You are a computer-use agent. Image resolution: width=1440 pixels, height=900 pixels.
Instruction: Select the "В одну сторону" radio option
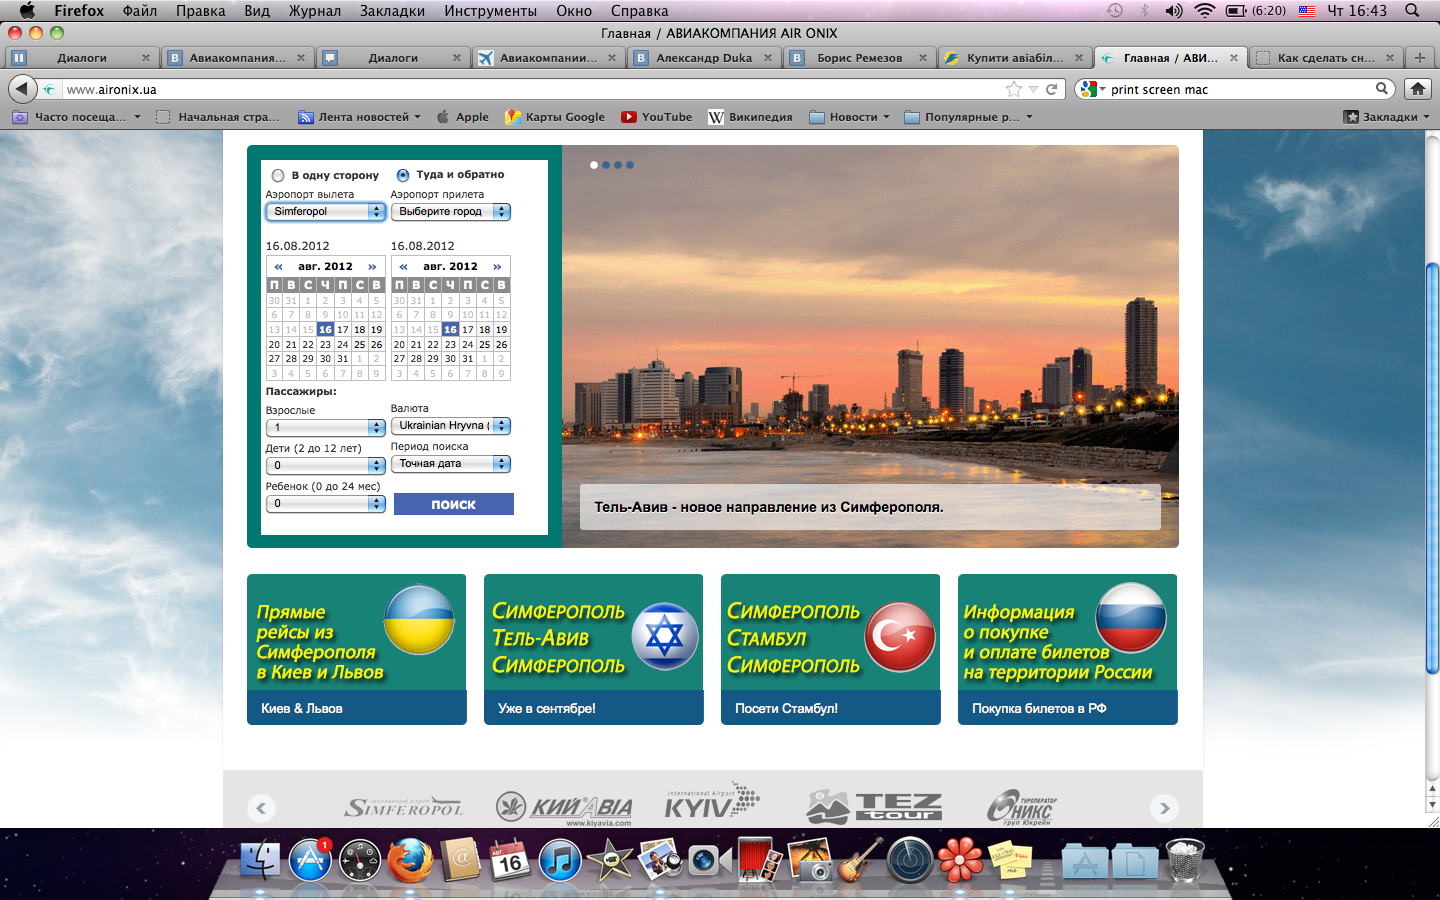click(x=278, y=175)
